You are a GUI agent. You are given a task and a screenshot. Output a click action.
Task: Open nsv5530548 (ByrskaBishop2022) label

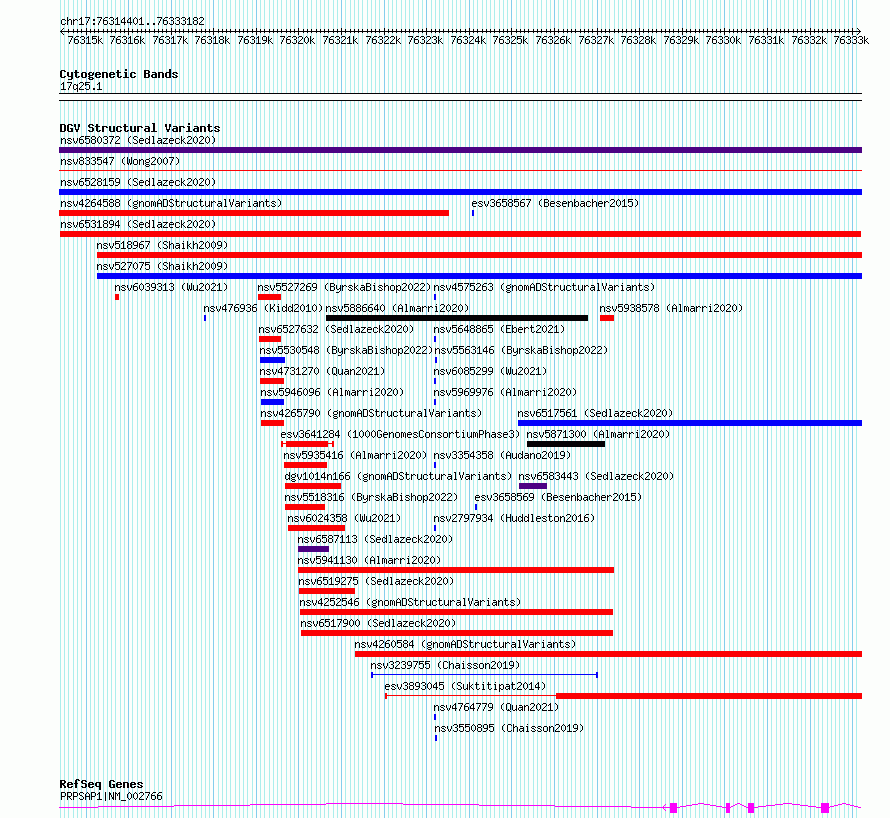click(x=346, y=350)
